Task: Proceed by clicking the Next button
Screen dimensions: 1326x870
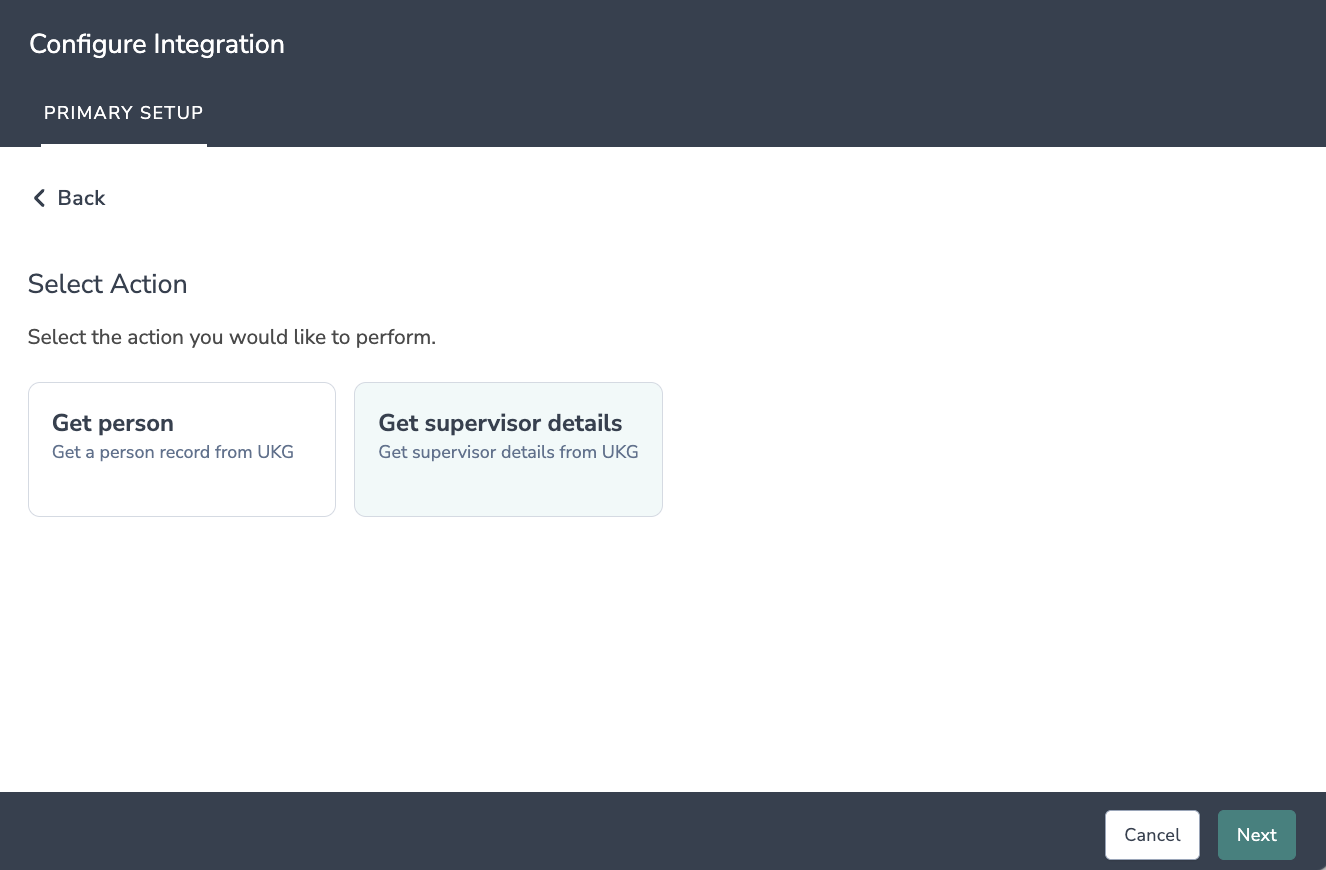Action: (x=1256, y=835)
